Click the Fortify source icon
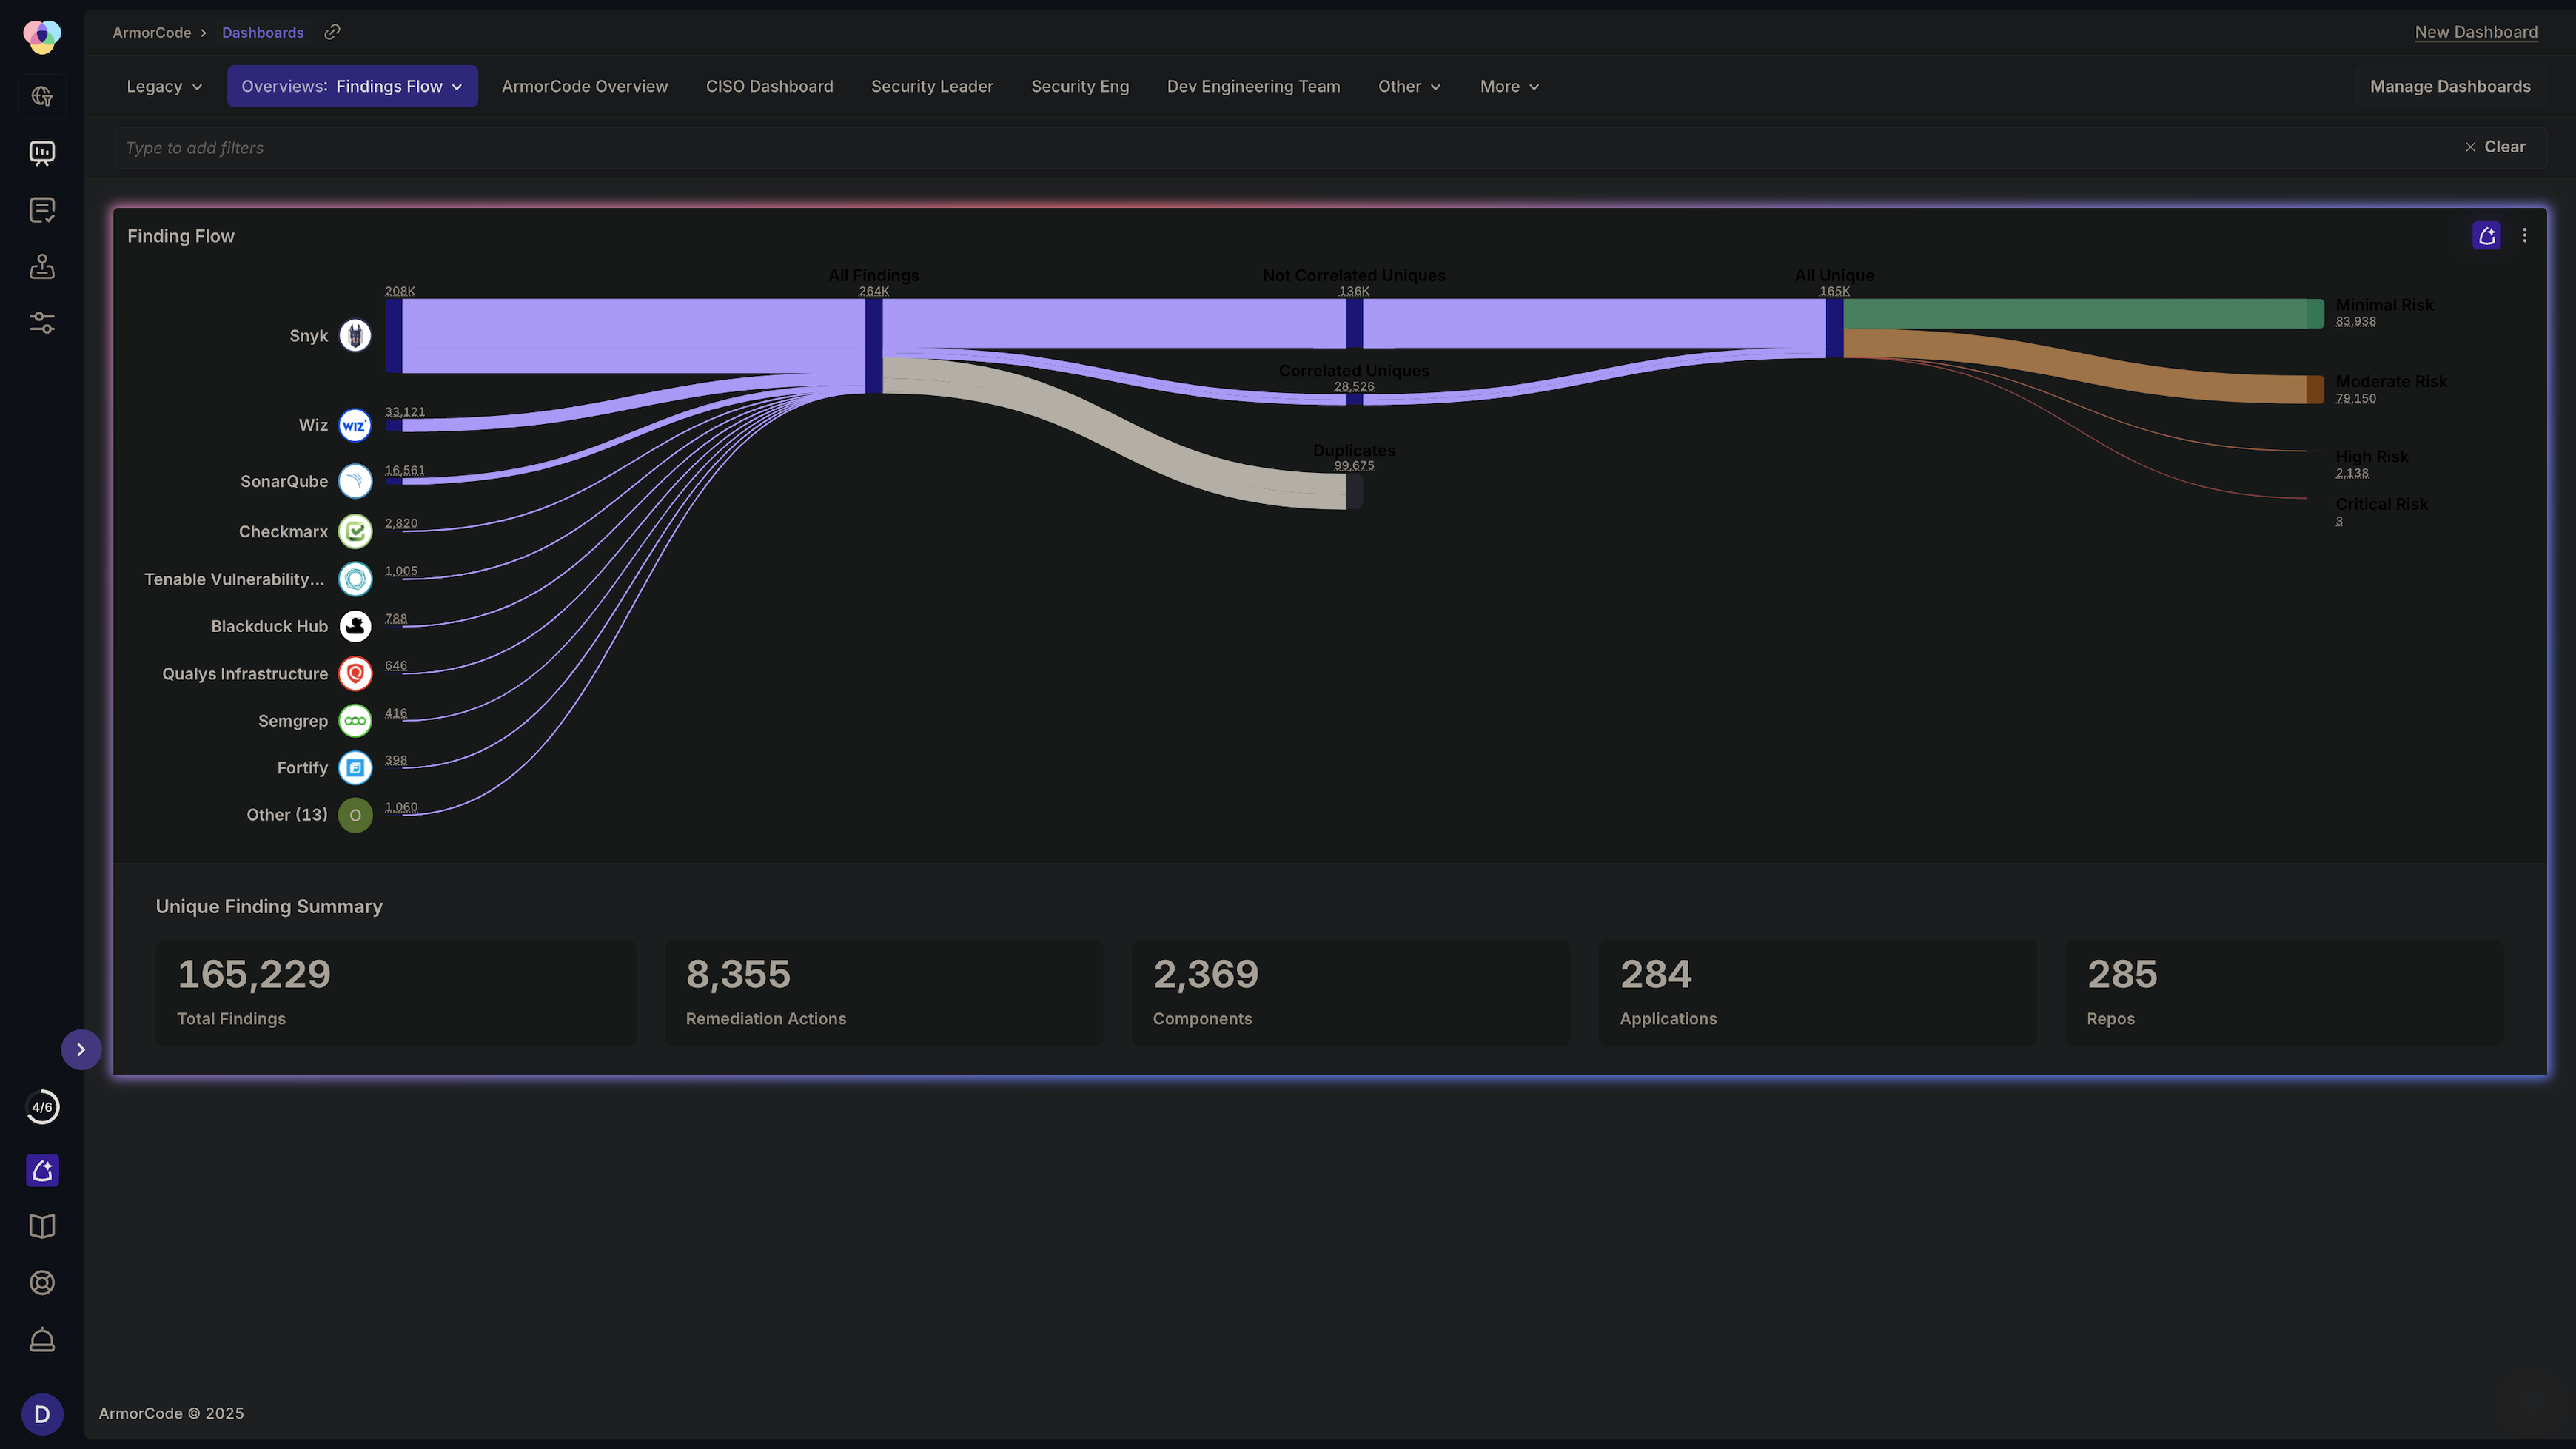The image size is (2576, 1449). point(355,768)
